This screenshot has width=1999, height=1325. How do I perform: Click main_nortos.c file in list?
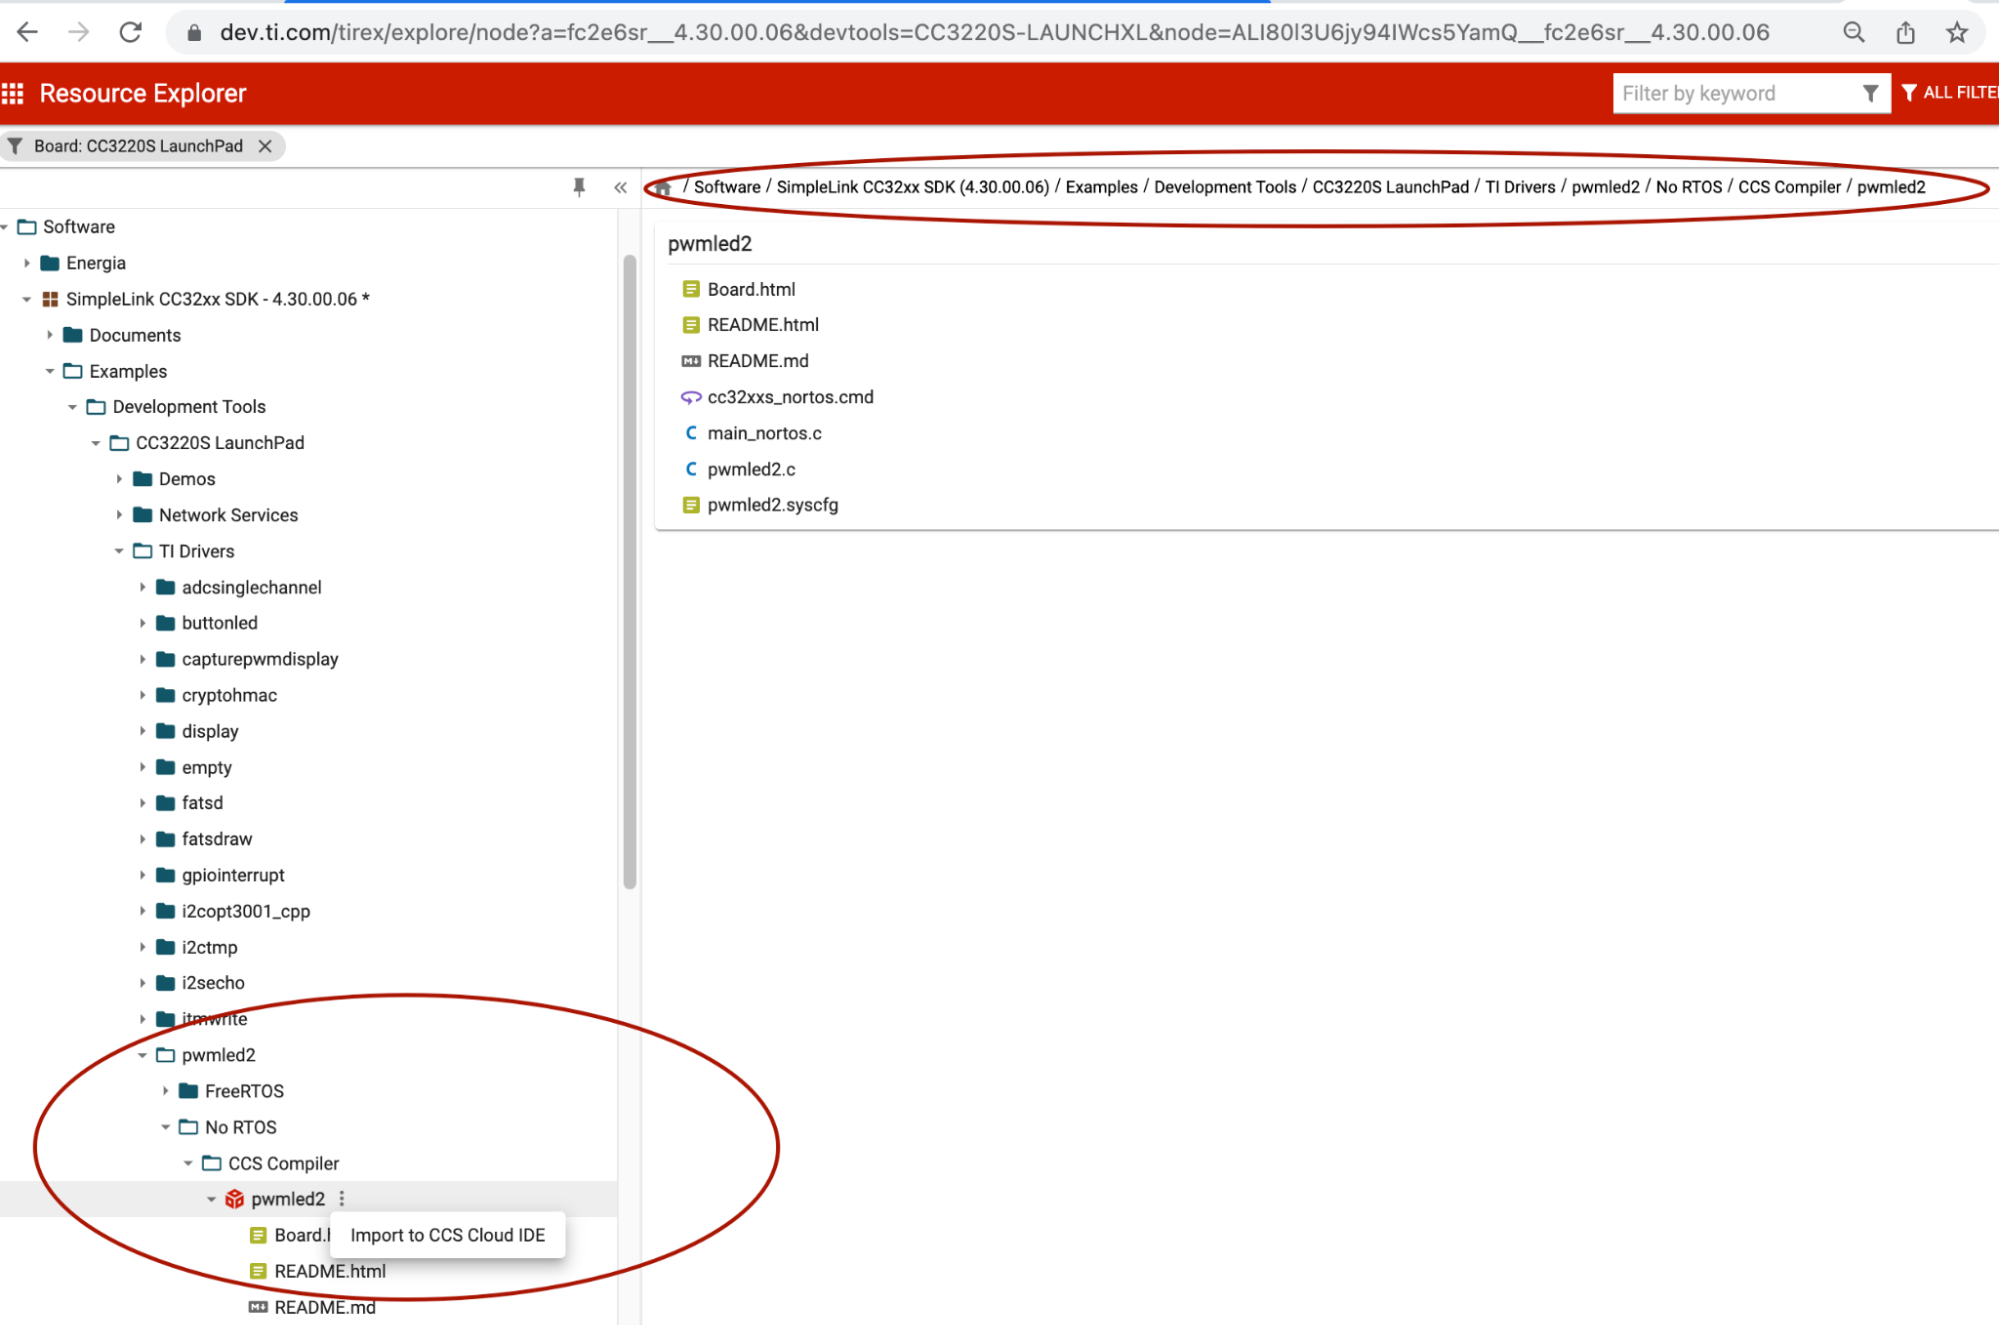point(764,433)
